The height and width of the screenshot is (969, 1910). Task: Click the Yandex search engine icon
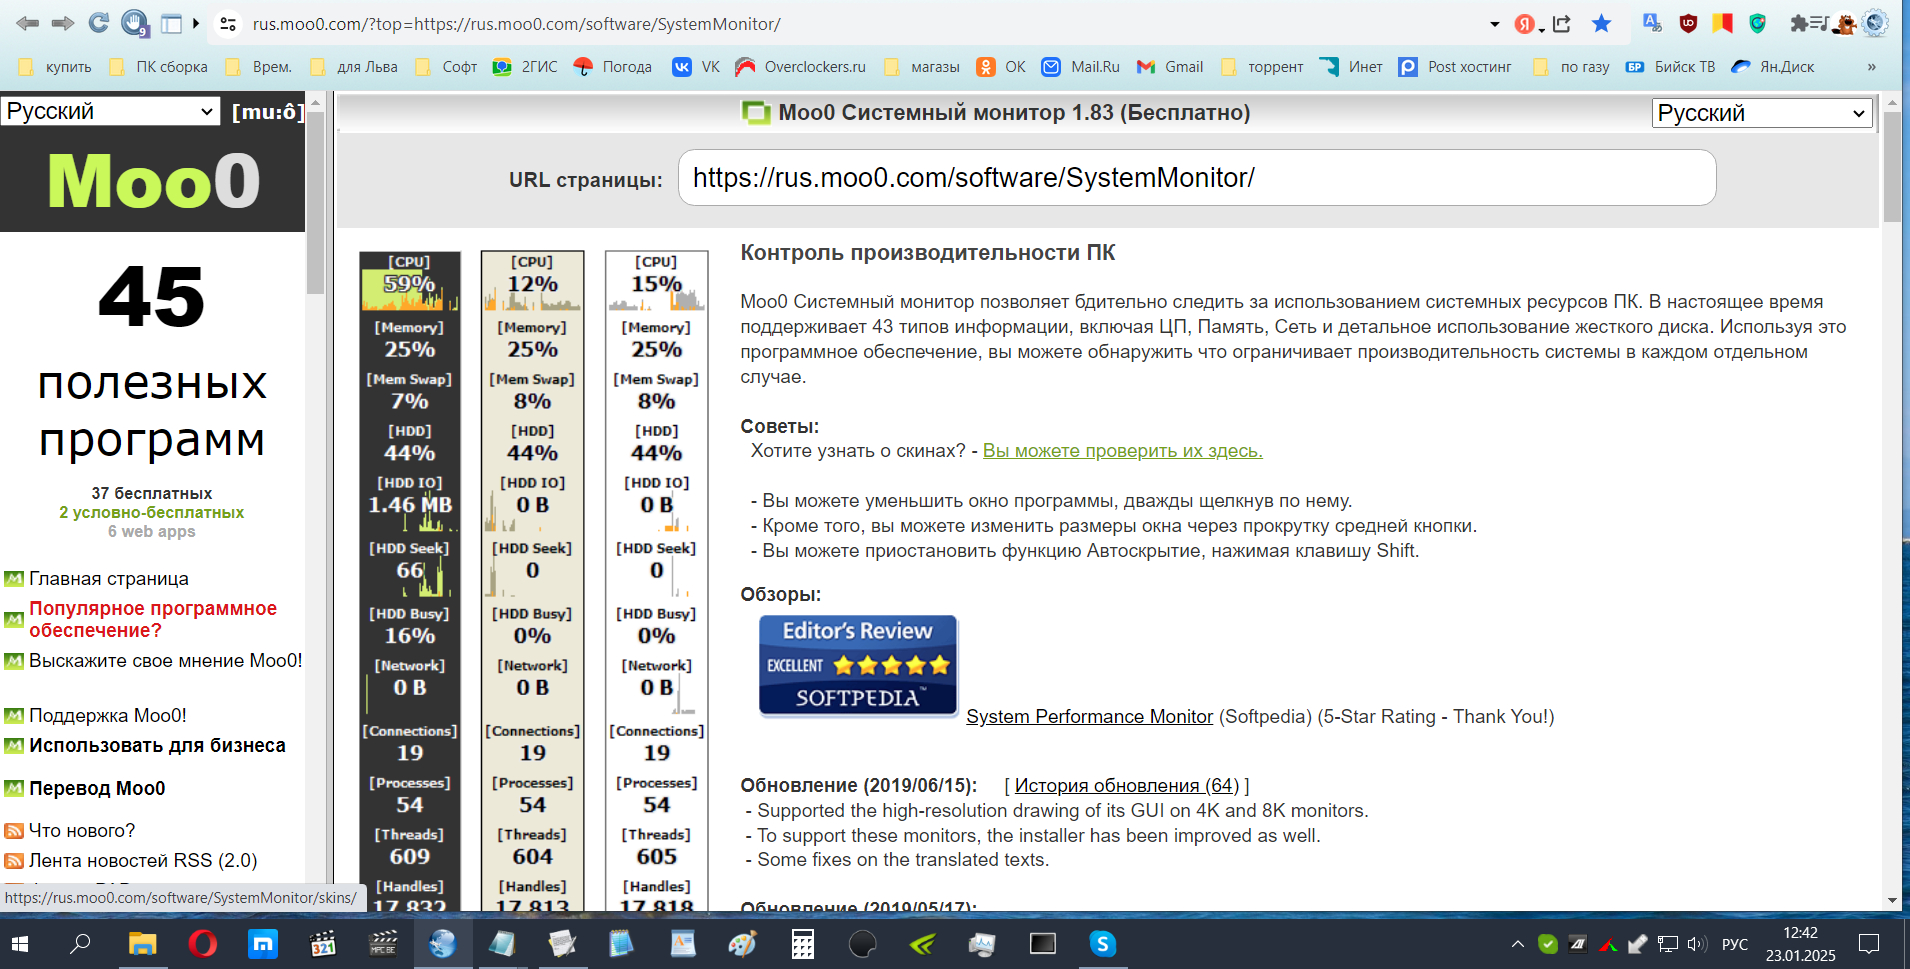[1524, 24]
